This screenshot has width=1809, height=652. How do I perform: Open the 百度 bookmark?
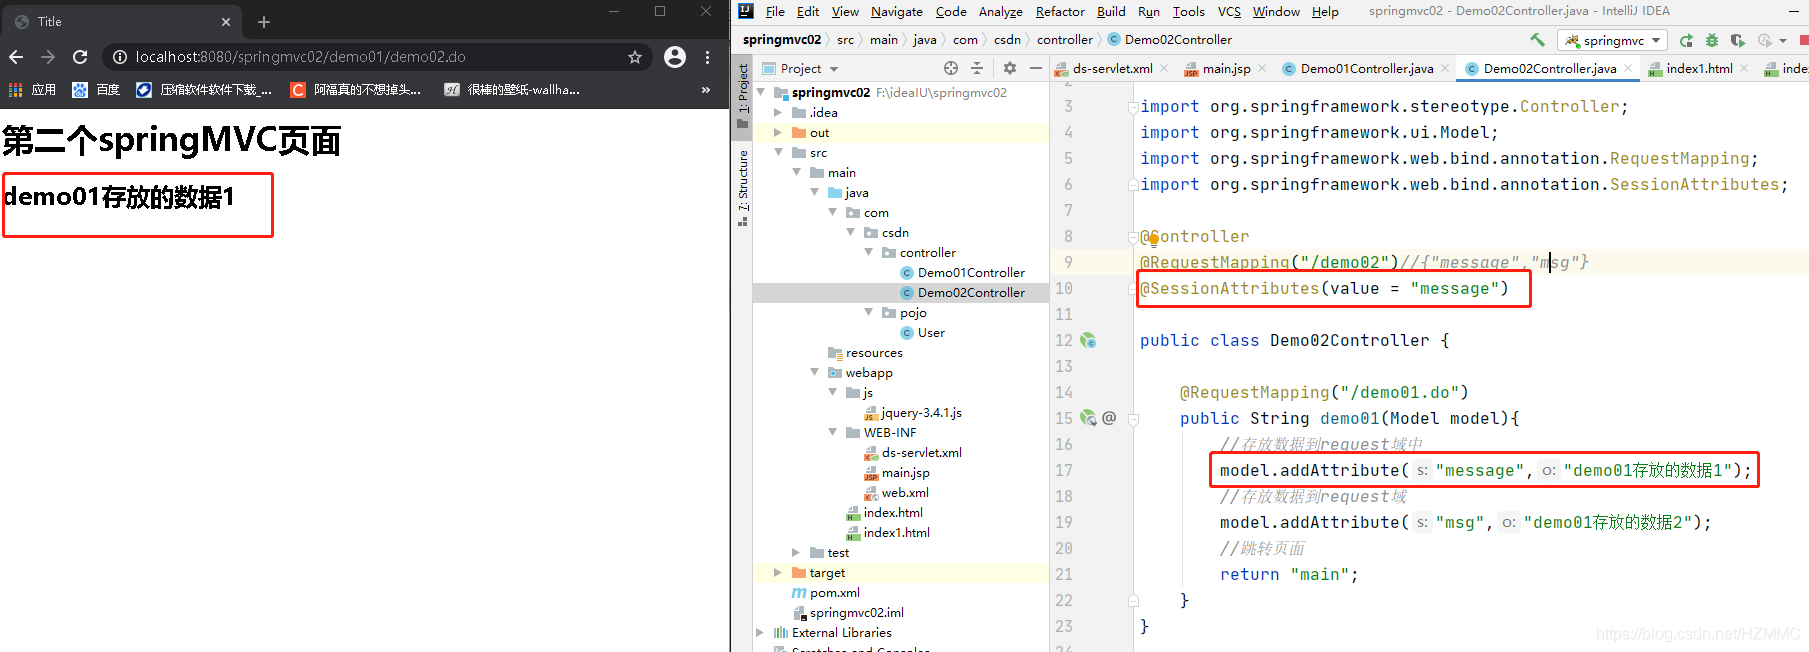96,89
